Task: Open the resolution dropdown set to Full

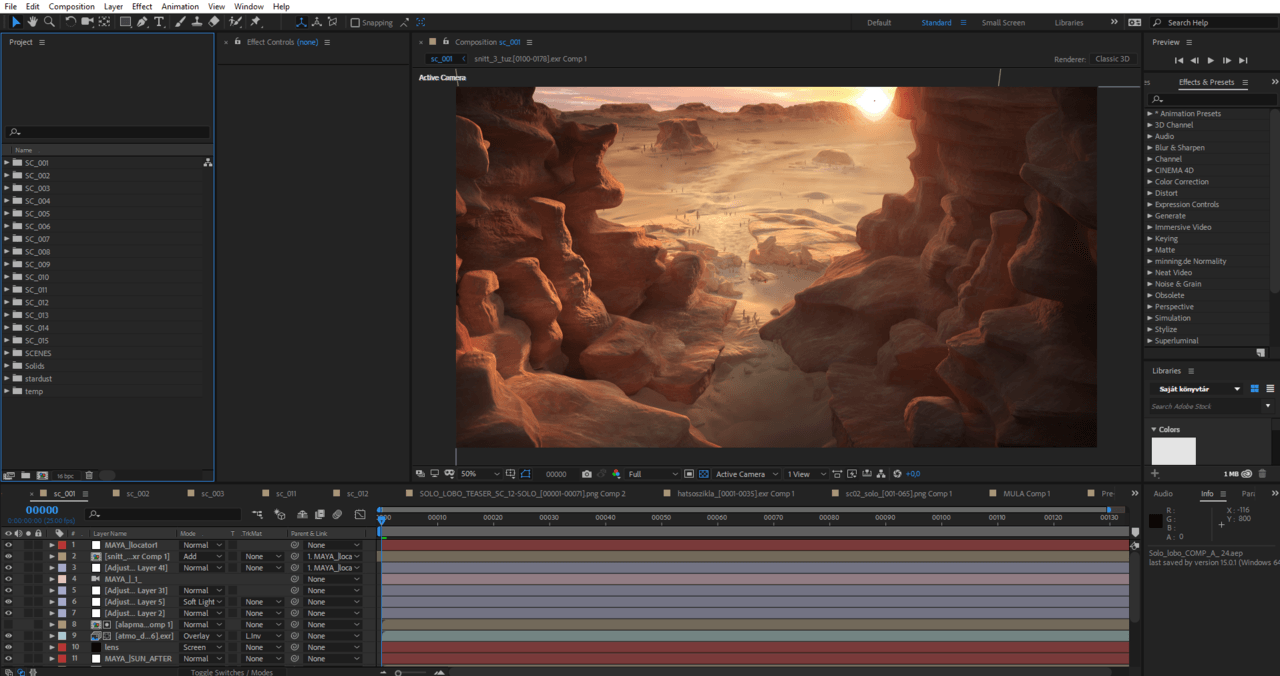Action: 653,474
